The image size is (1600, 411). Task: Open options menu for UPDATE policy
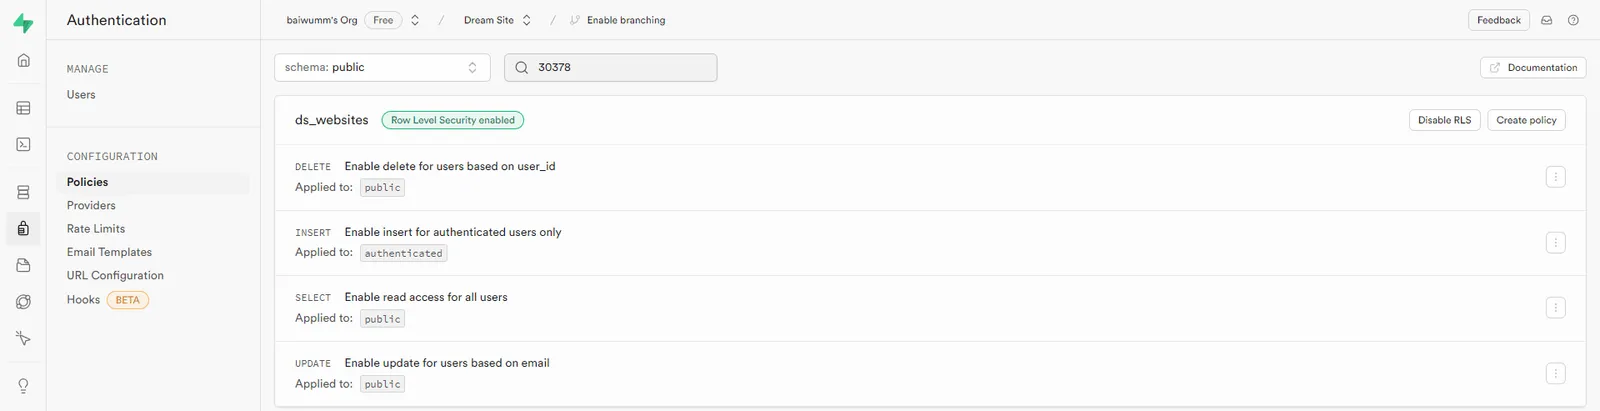[1555, 373]
